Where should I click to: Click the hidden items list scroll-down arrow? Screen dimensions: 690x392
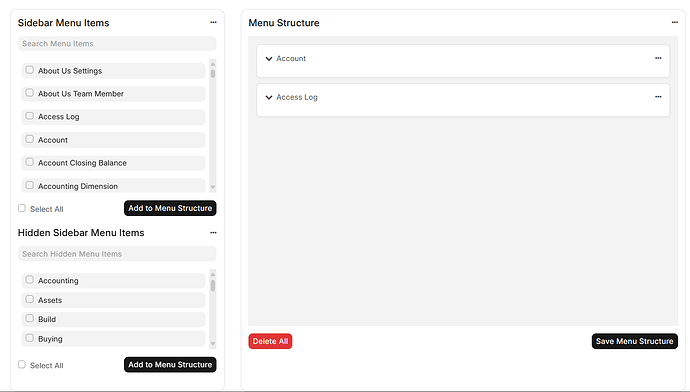click(x=213, y=344)
